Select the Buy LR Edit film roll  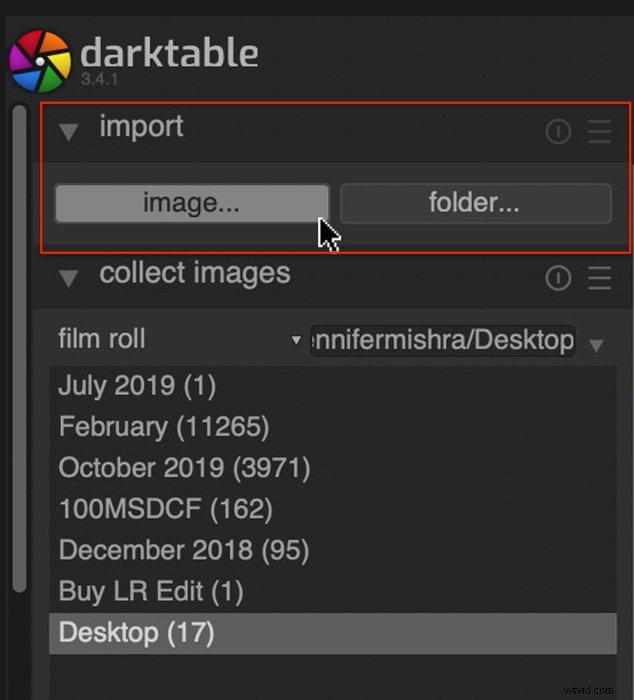point(333,592)
